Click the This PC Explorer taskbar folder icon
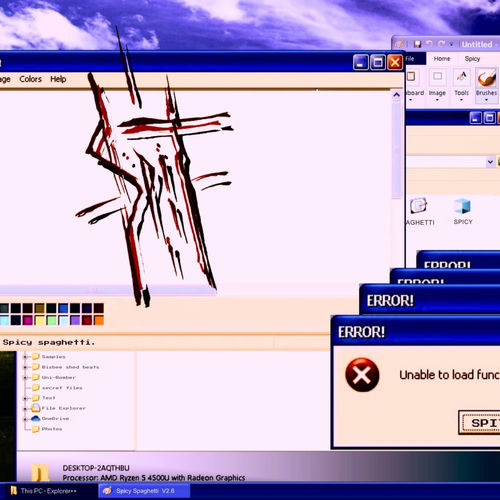 (14, 491)
